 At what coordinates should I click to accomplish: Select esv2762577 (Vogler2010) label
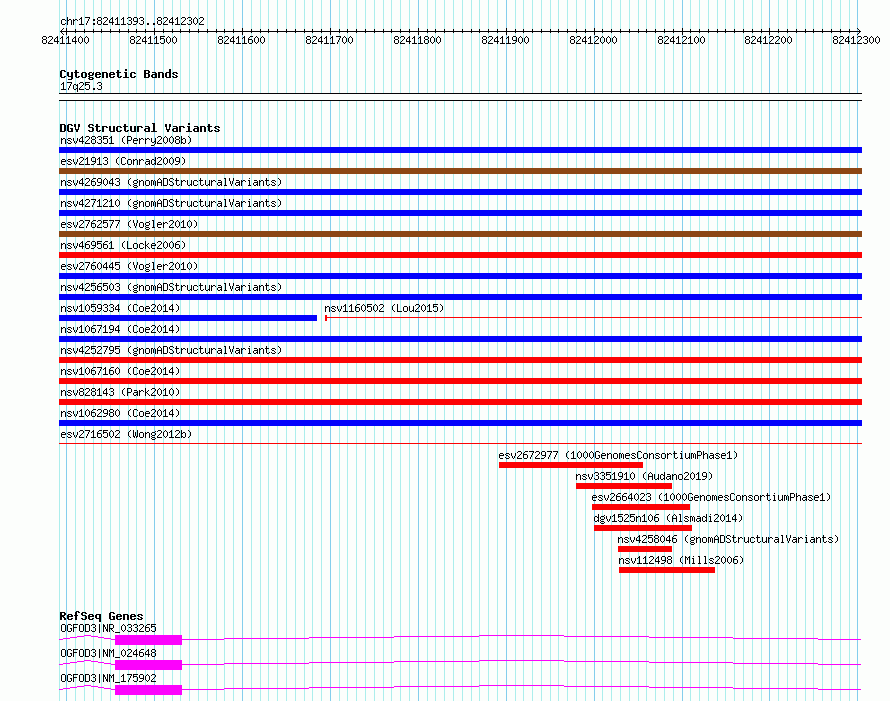[x=129, y=224]
